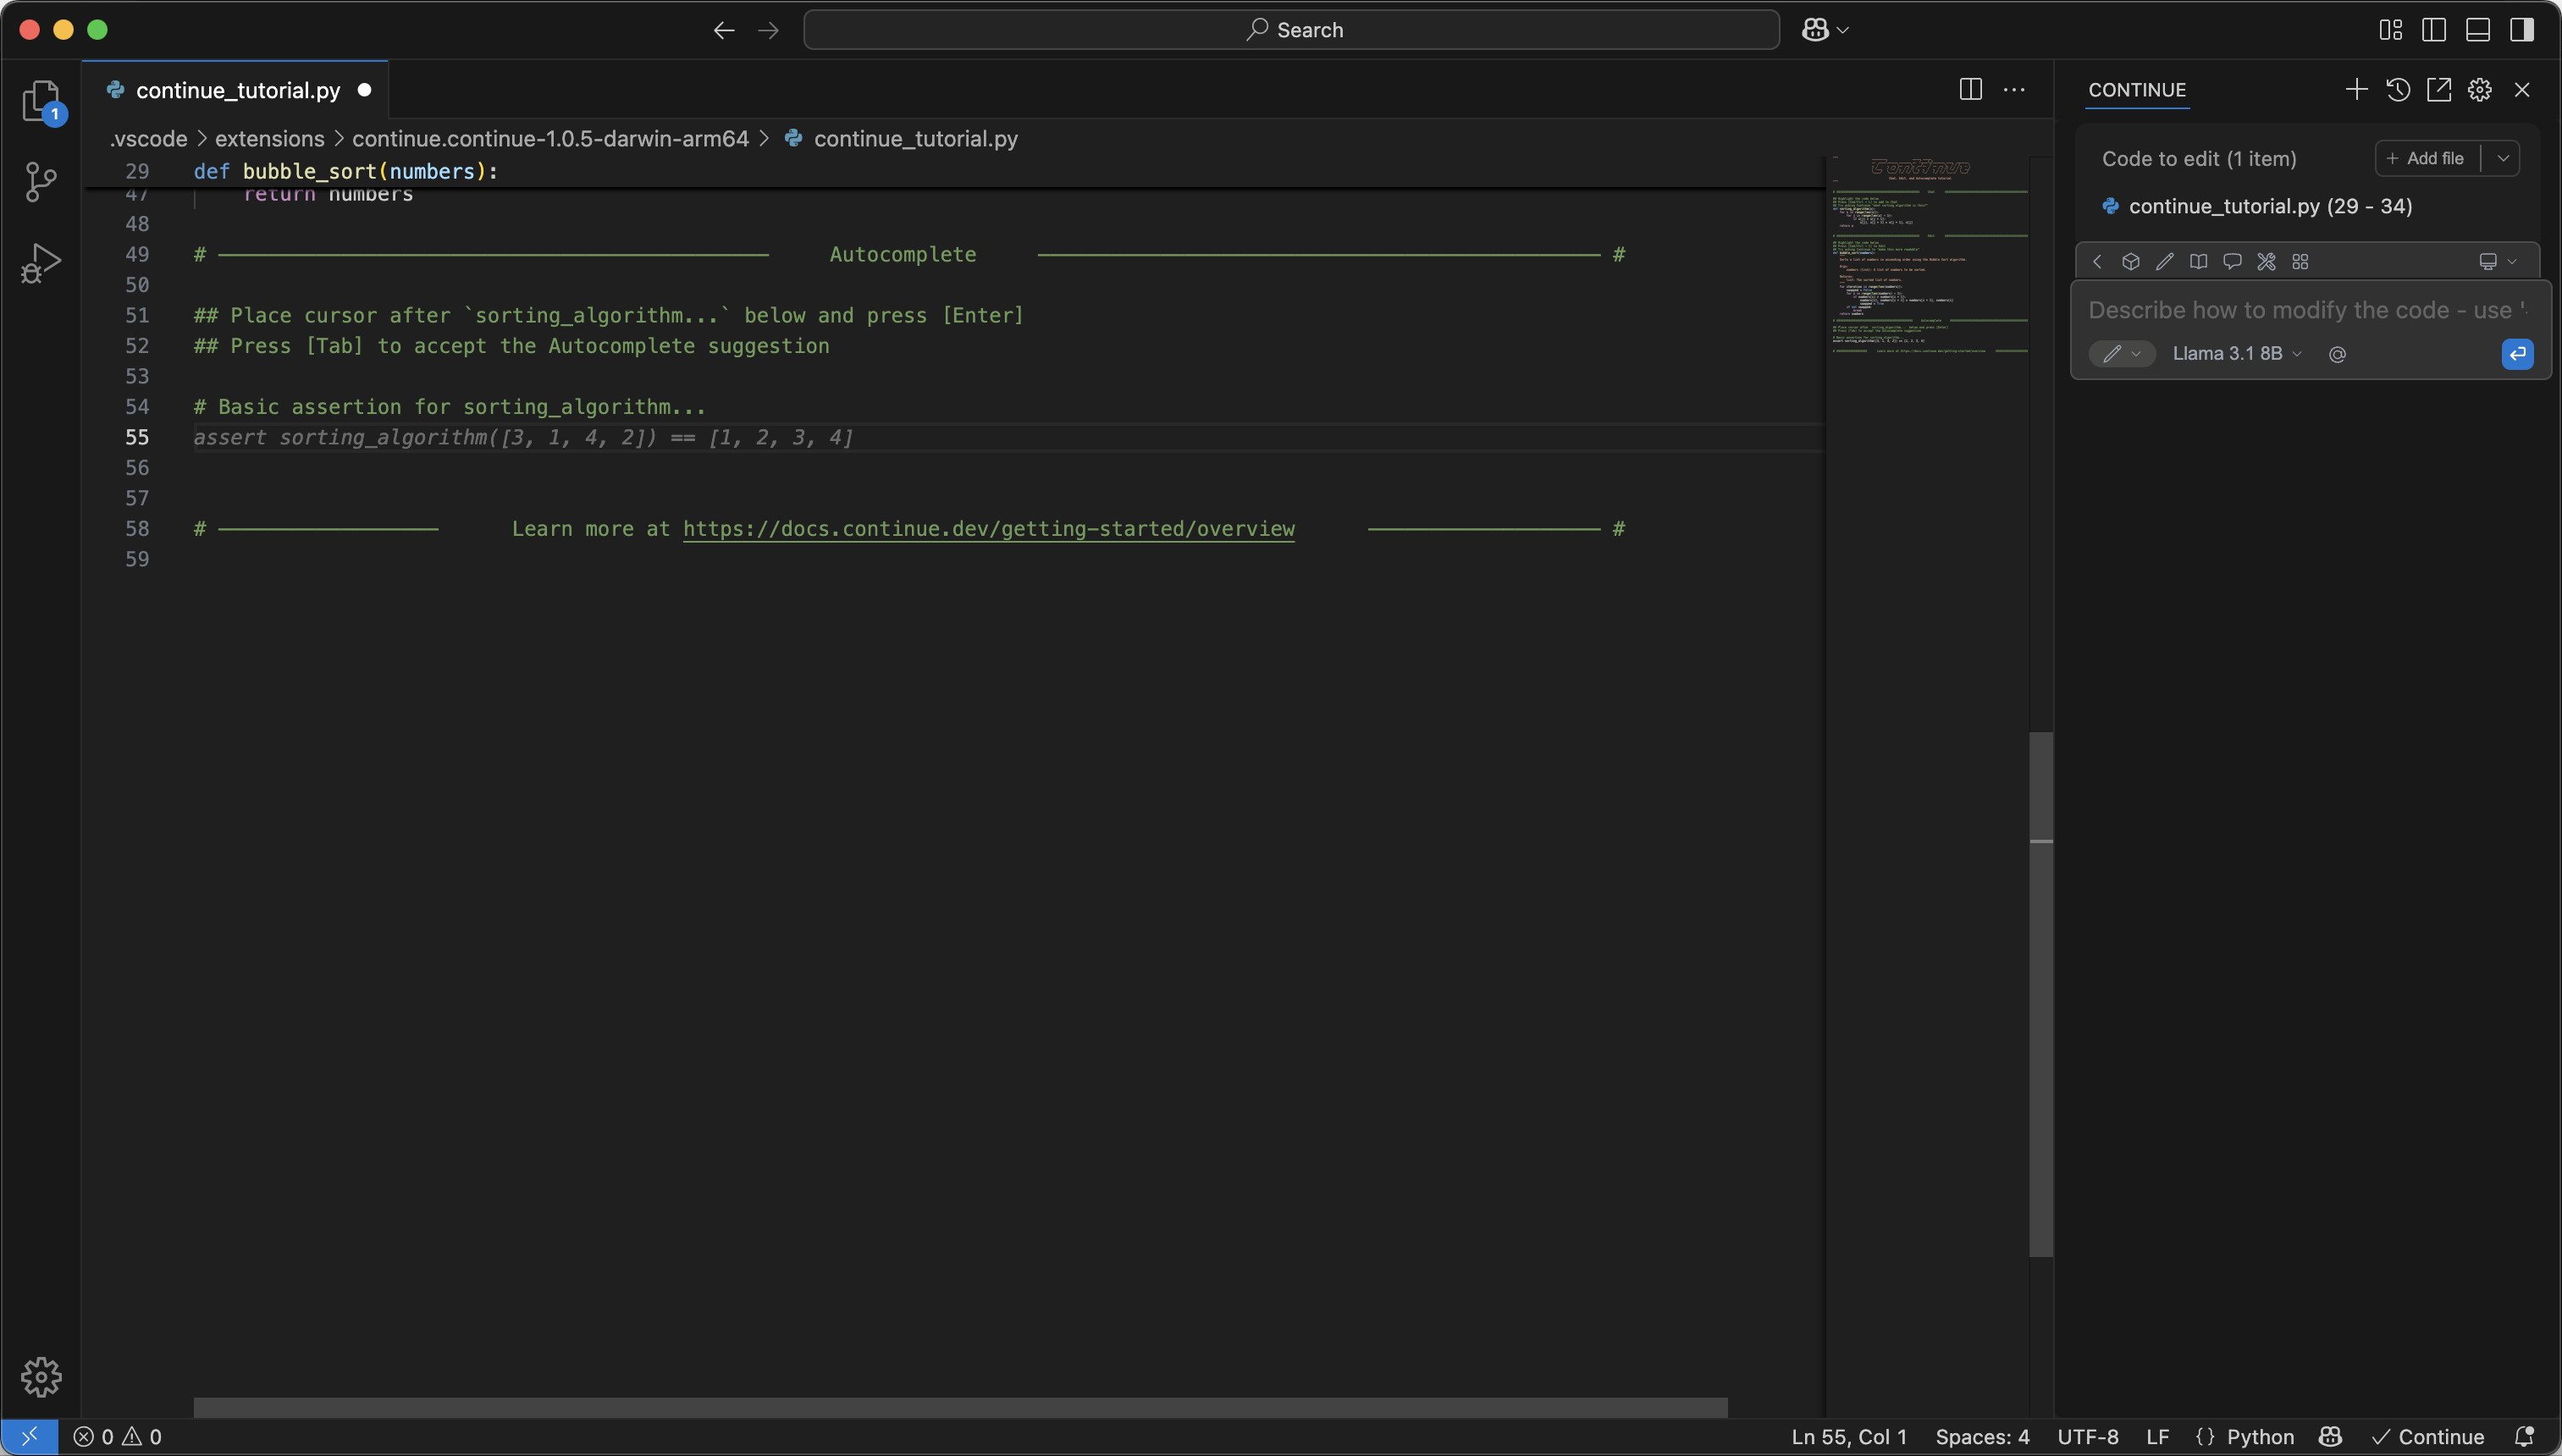Select the CONTINUE panel tab
The image size is (2562, 1456).
coord(2137,90)
